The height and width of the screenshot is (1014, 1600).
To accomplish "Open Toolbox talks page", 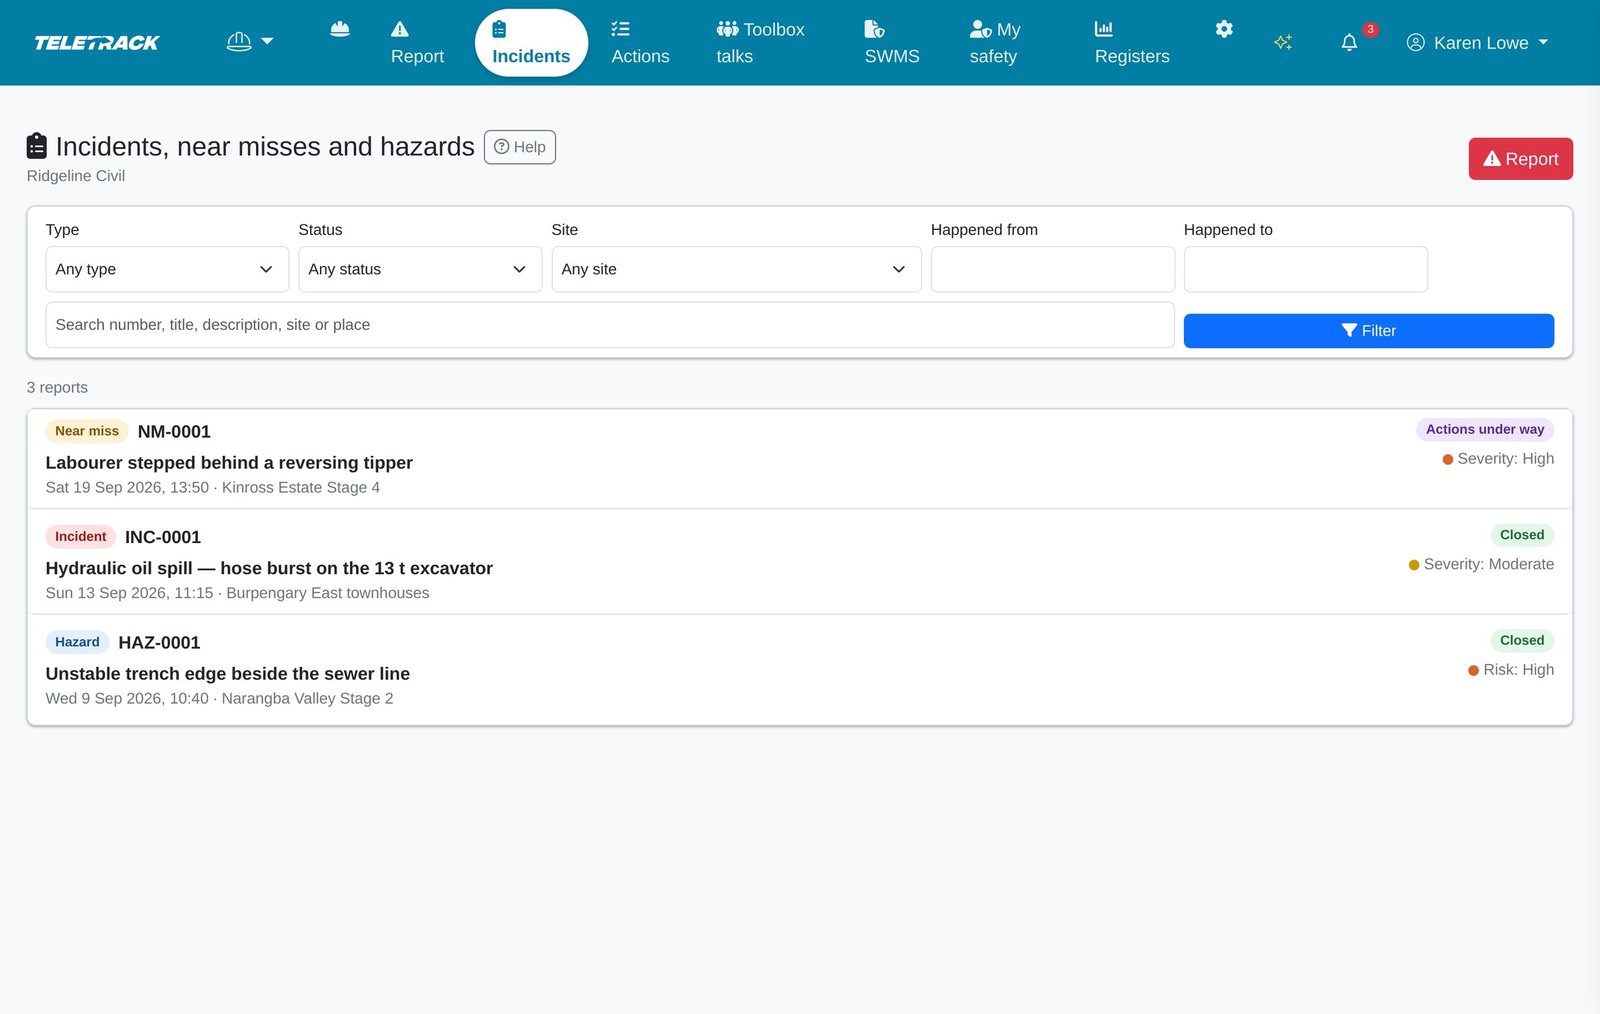I will (x=761, y=43).
